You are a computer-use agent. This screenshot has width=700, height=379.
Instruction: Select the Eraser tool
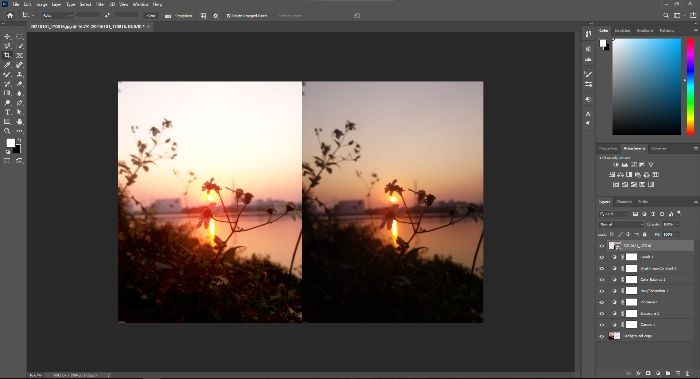click(20, 84)
